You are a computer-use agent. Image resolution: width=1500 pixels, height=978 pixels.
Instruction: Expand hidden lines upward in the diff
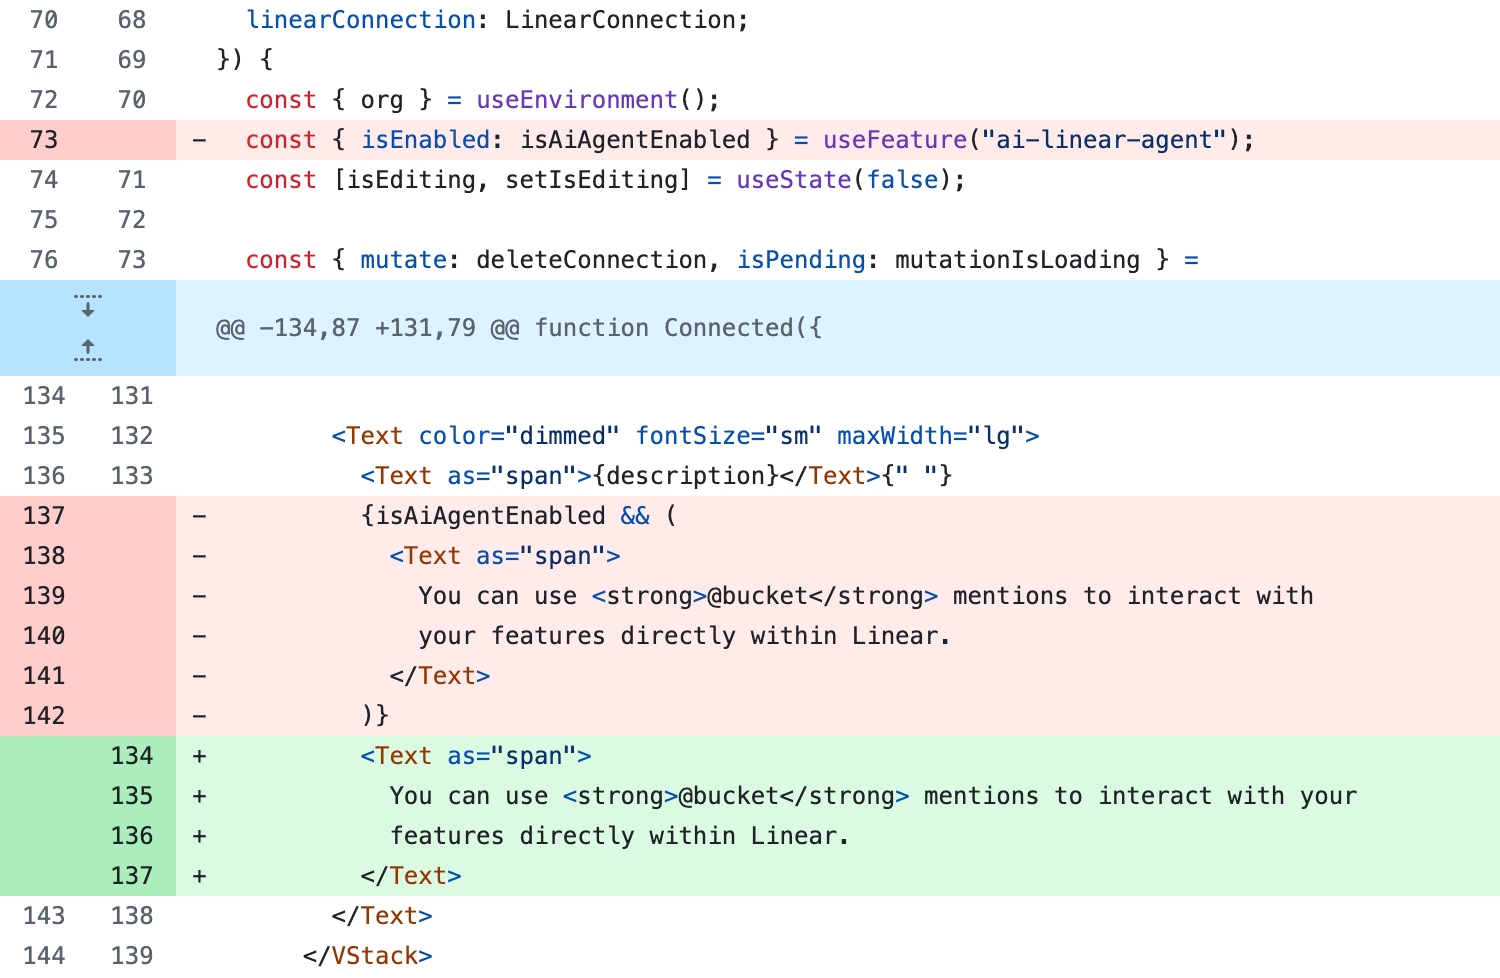click(88, 350)
